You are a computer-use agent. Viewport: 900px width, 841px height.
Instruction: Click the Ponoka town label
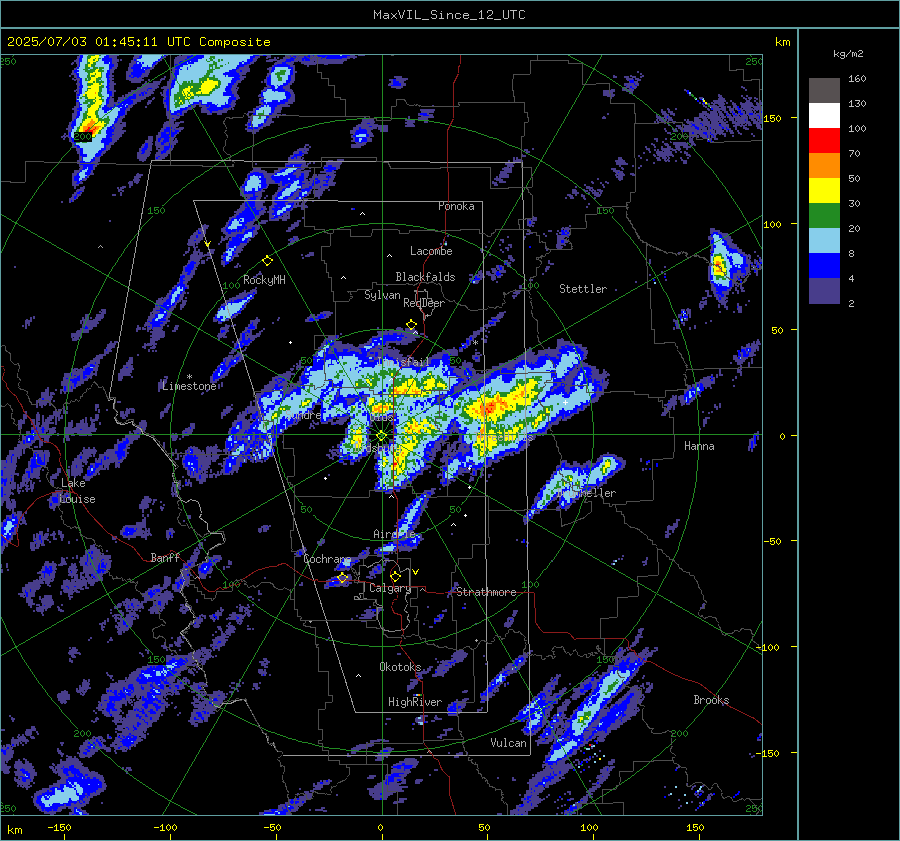(456, 206)
